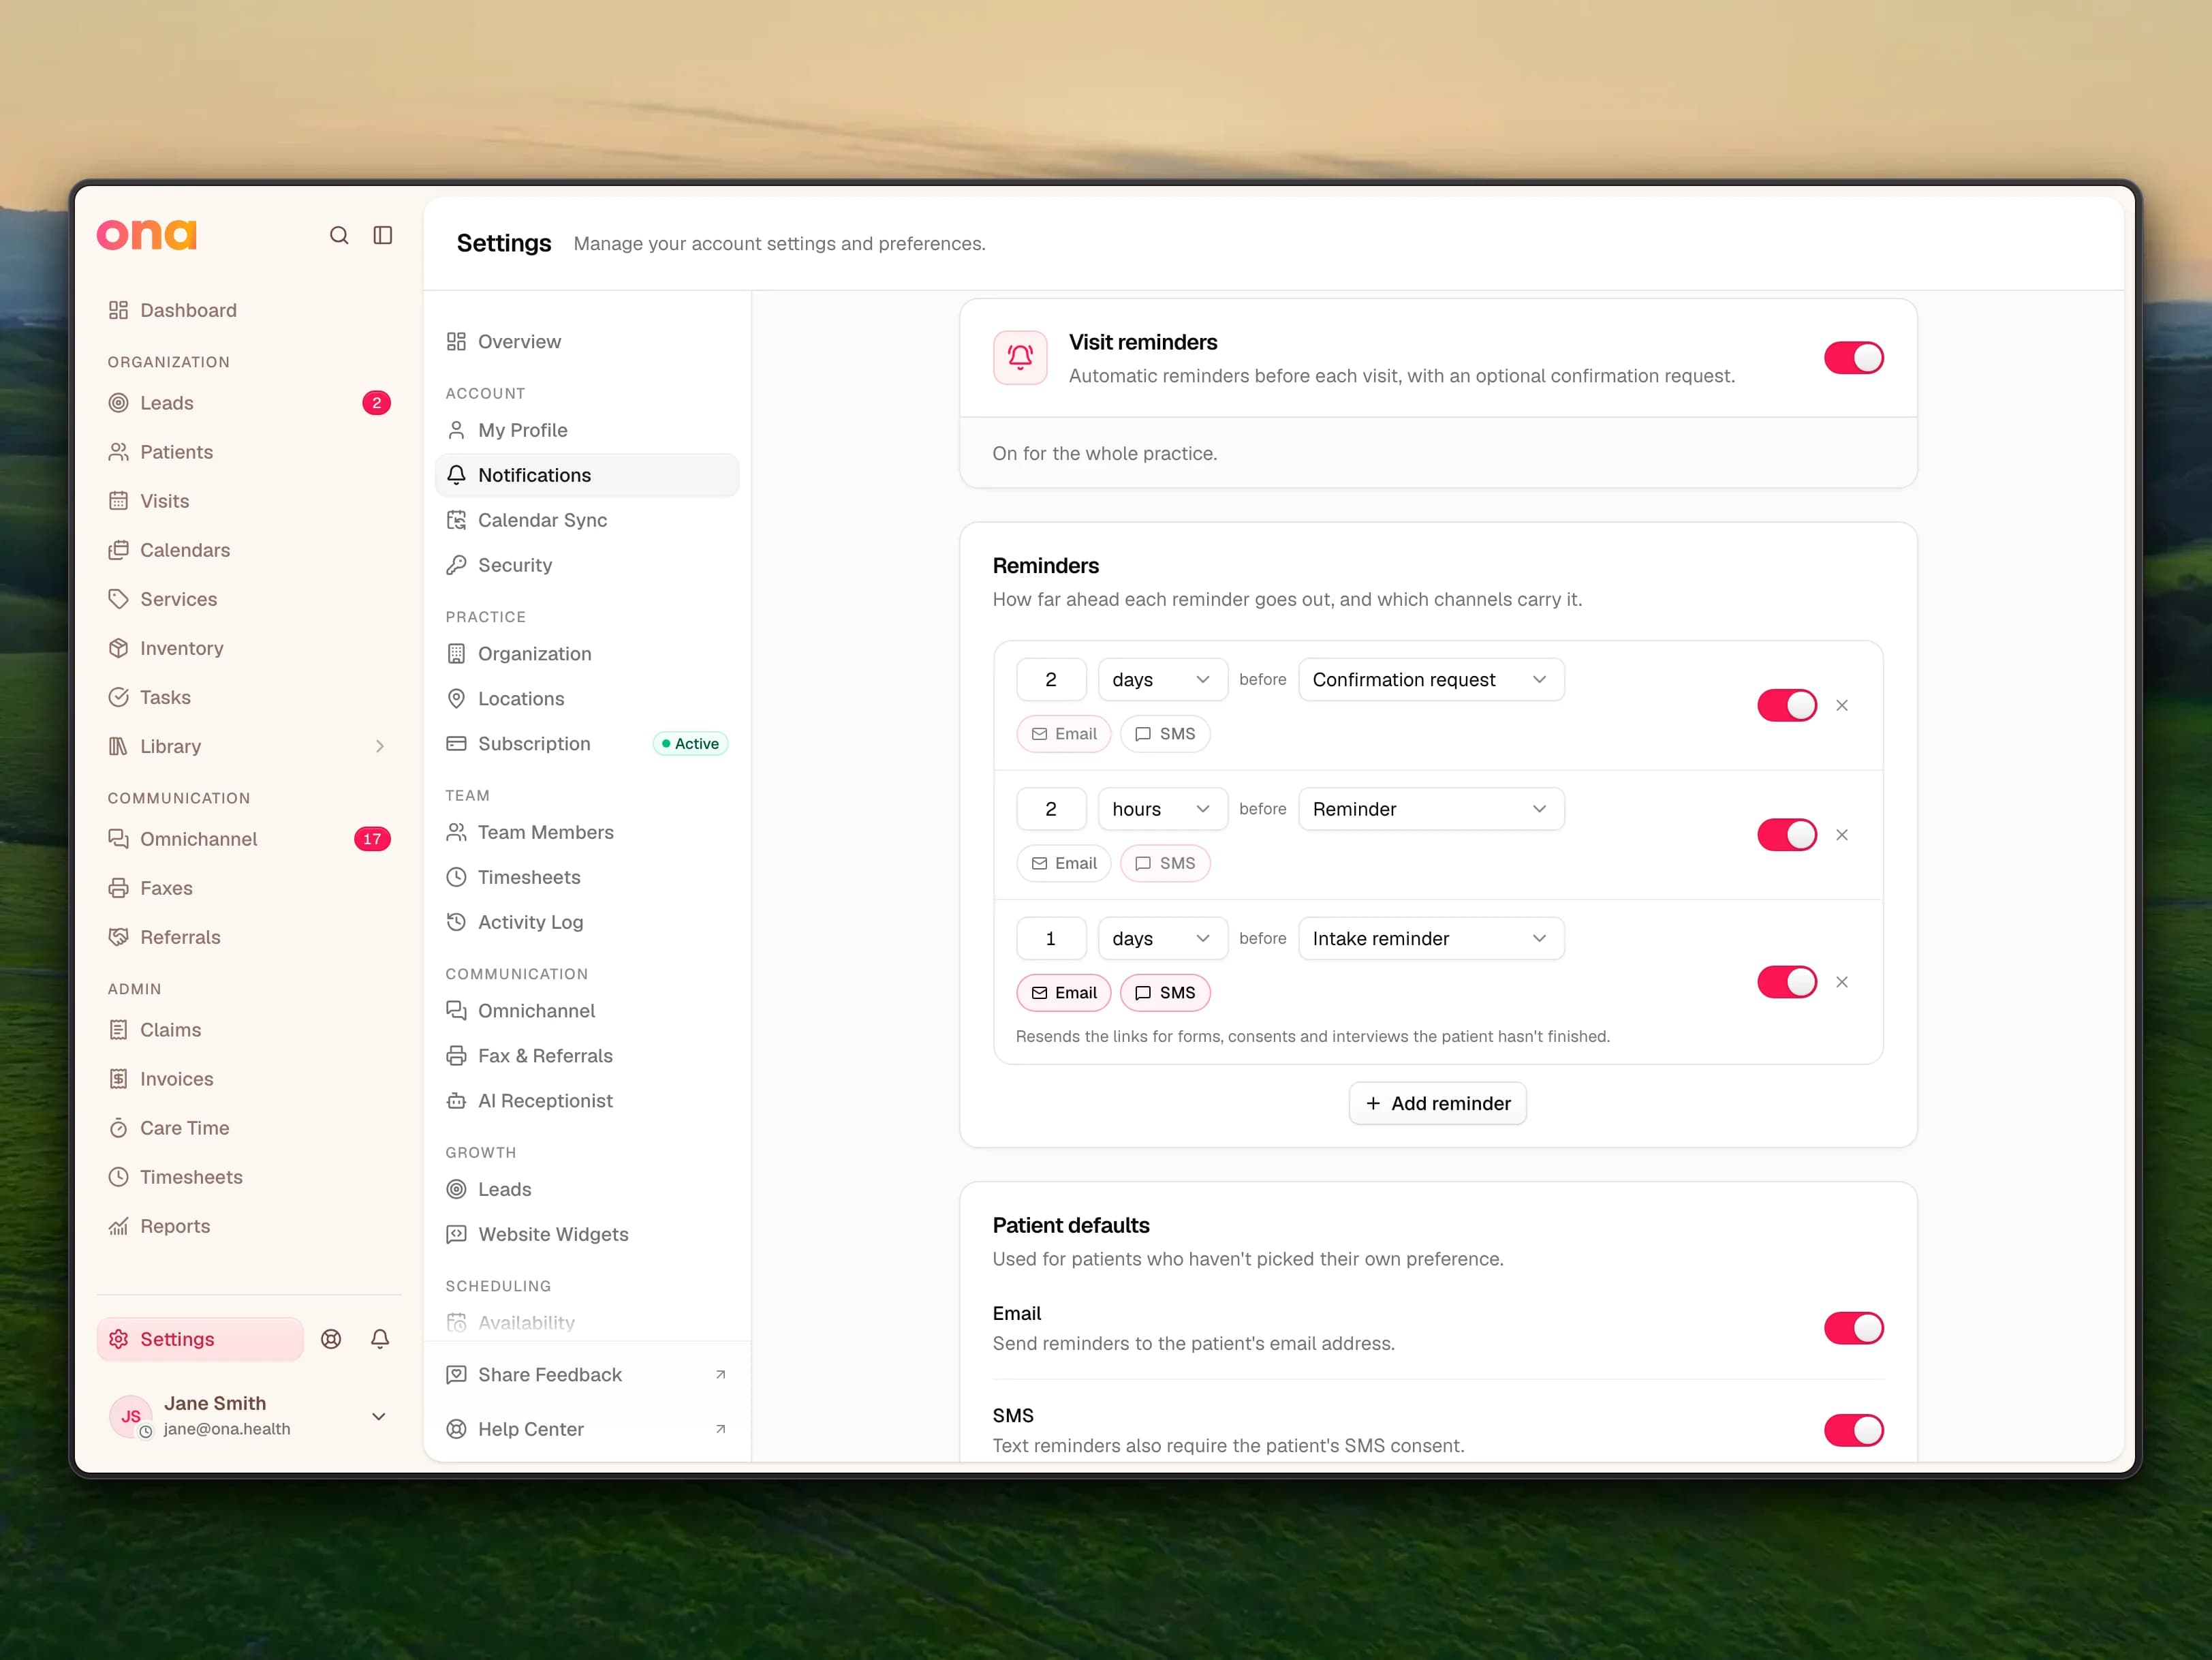The image size is (2212, 1660).
Task: Turn off the Email patient default
Action: (x=1853, y=1328)
